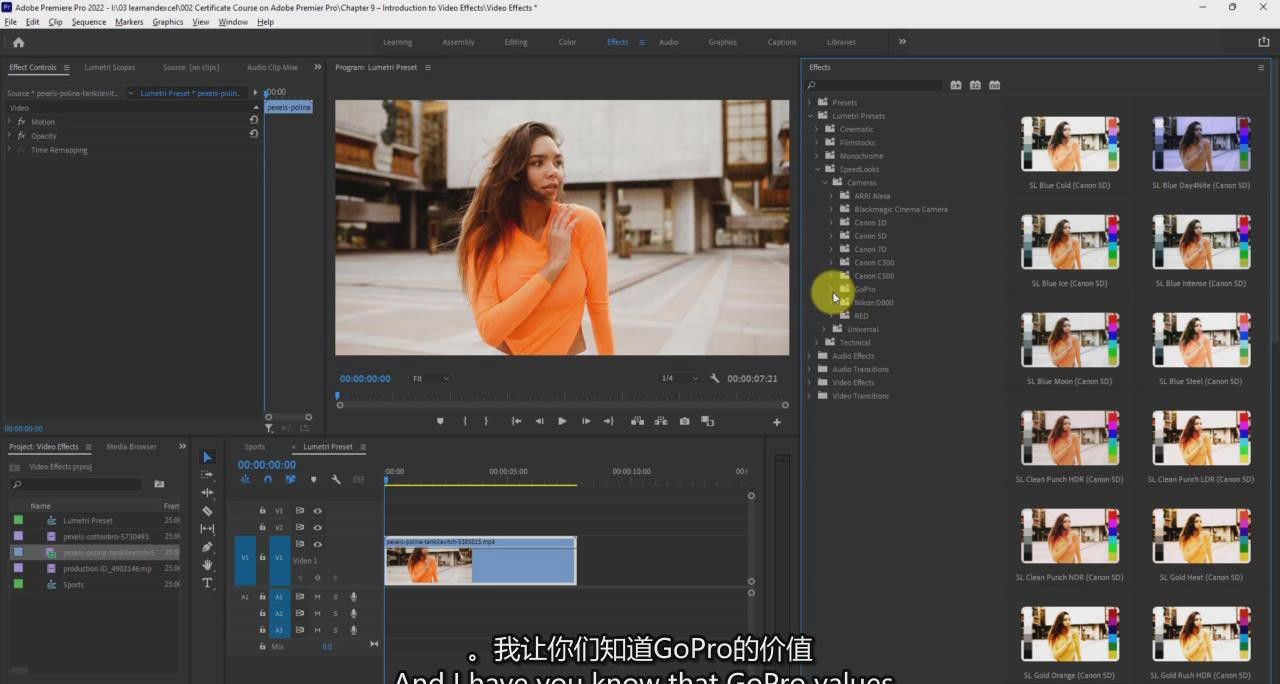Select the GoPro folder
Screen dimensions: 1280x684
864,289
